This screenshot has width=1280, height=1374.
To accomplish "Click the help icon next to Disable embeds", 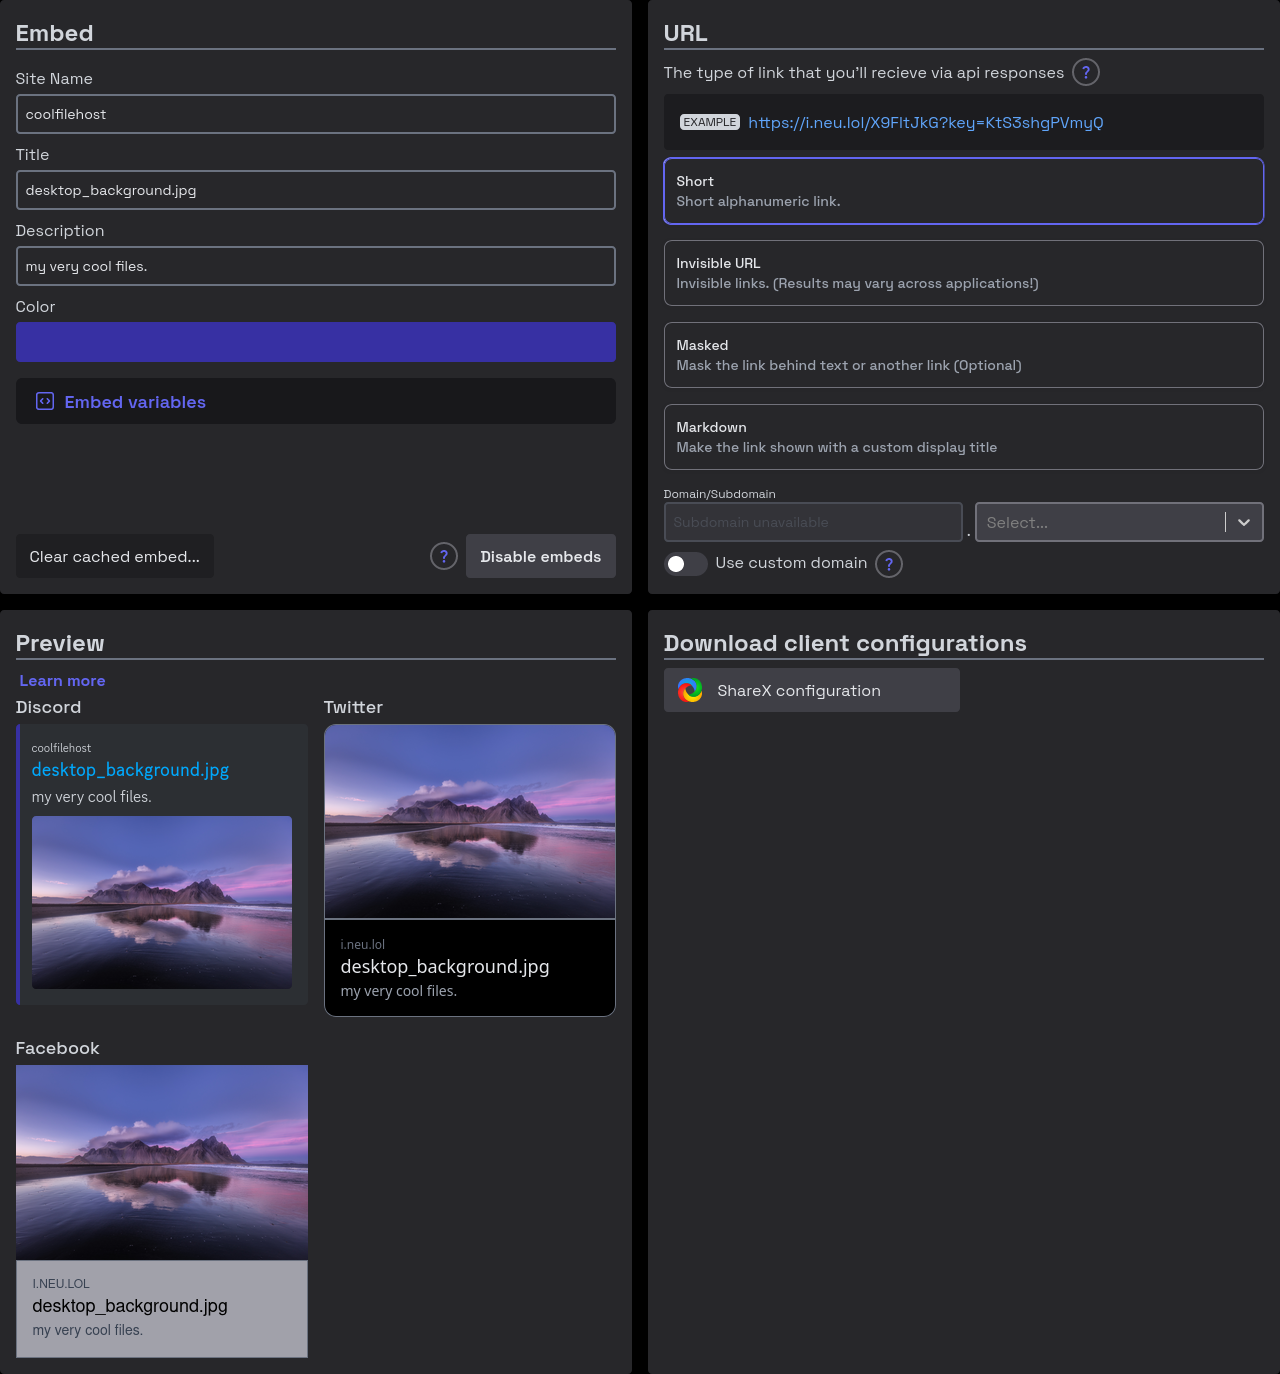I will tap(444, 556).
